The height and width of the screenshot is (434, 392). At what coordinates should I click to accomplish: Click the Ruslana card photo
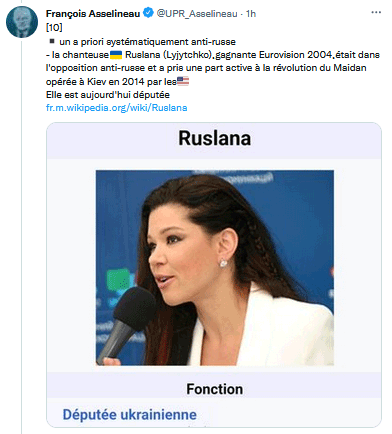point(215,268)
